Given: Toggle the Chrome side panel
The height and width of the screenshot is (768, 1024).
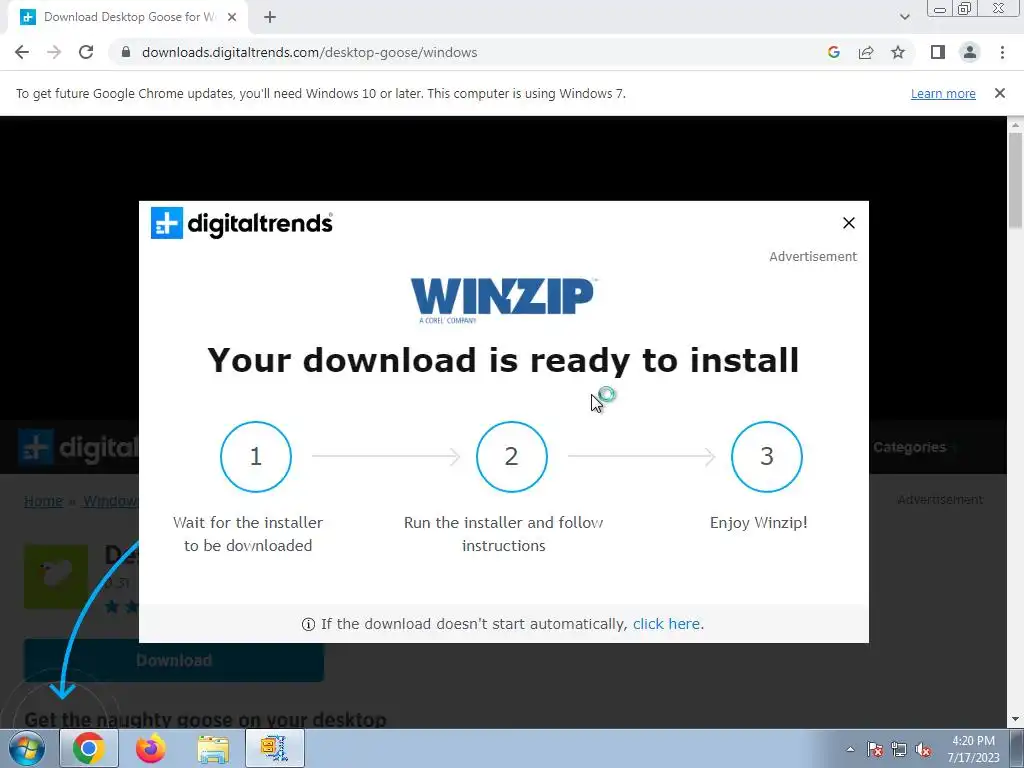Looking at the screenshot, I should 938,52.
